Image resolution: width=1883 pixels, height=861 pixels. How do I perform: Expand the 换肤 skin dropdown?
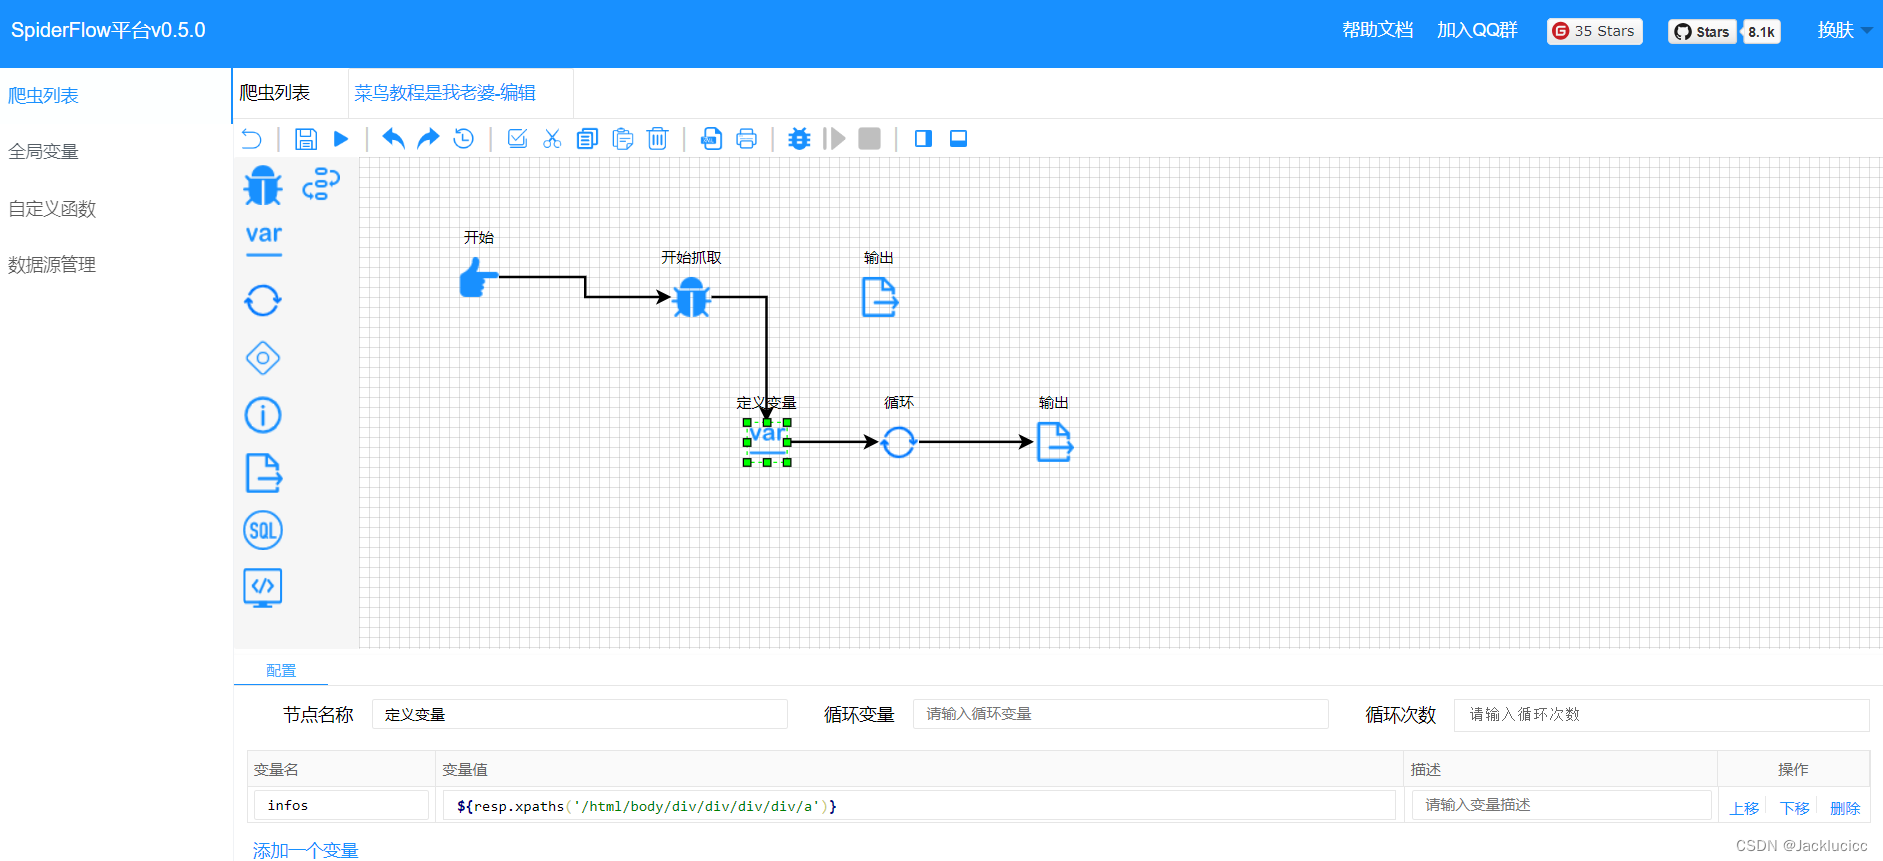click(x=1844, y=30)
